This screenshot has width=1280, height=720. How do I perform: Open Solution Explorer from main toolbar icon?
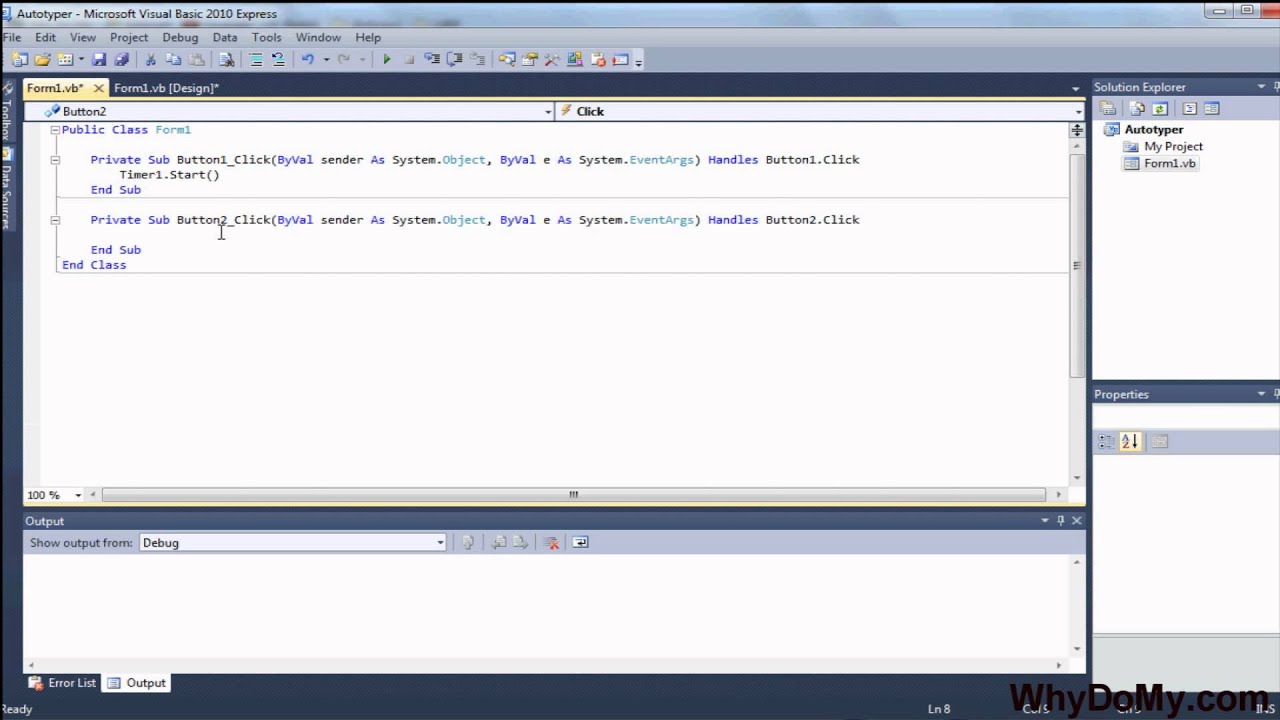tap(507, 60)
